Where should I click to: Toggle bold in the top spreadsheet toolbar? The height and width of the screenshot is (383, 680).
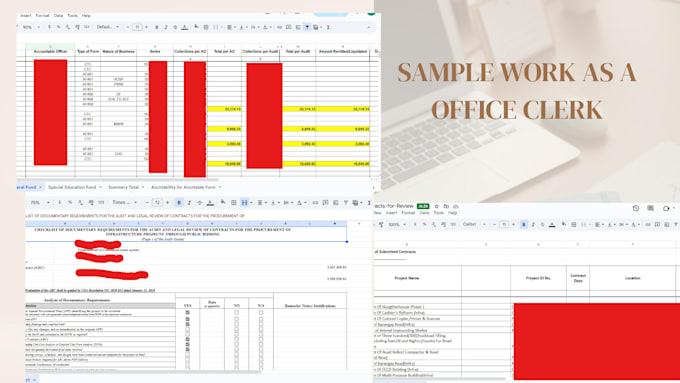point(157,27)
